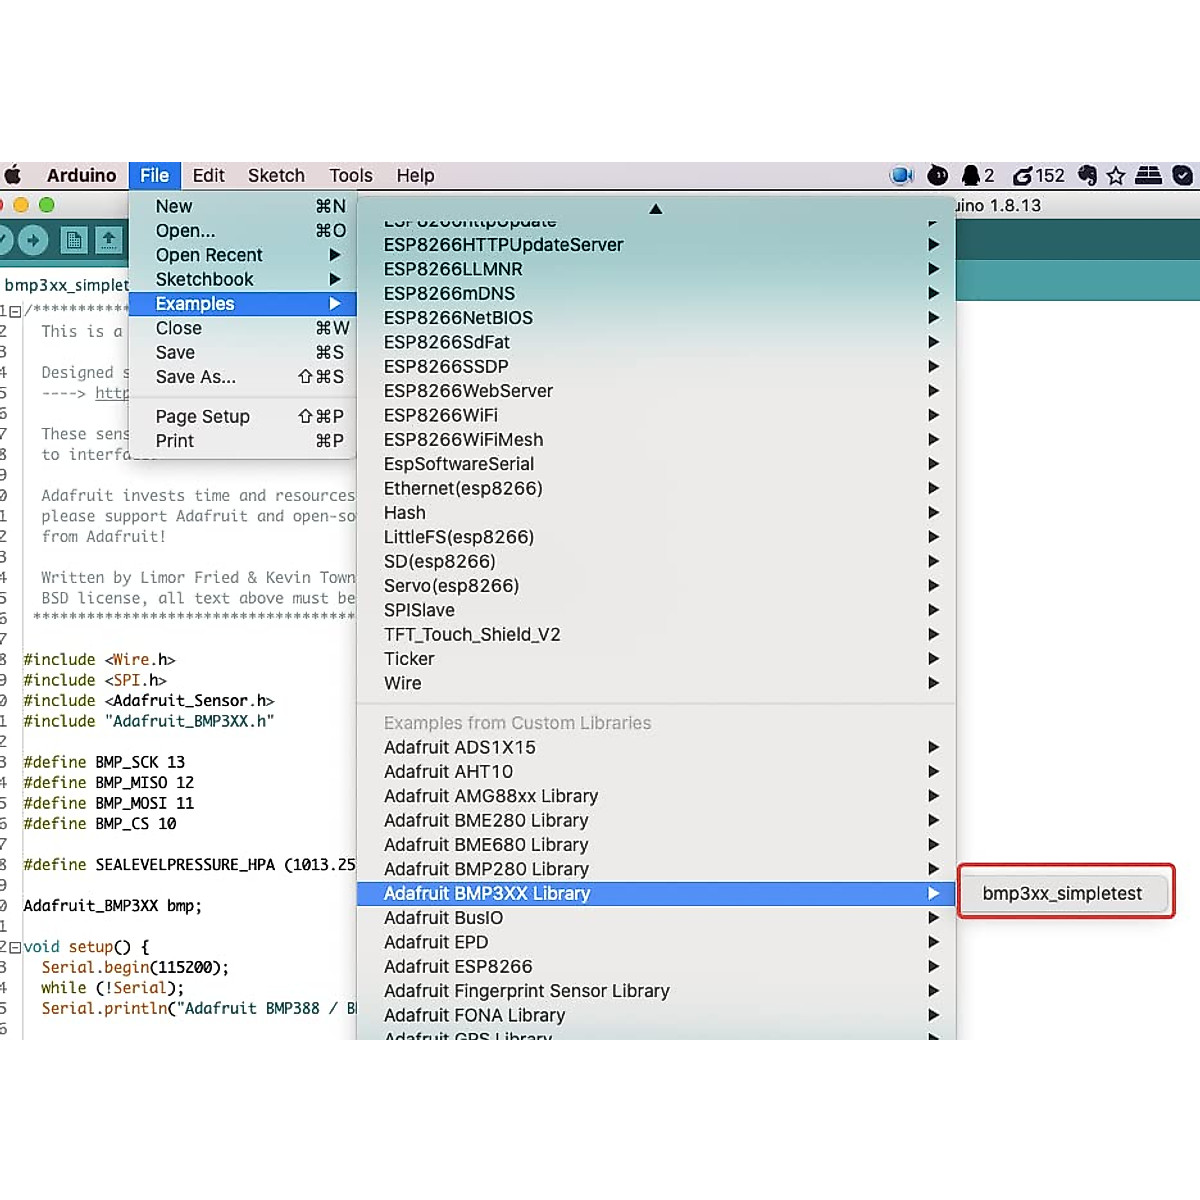Click the star icon in menu bar
Viewport: 1200px width, 1200px height.
[1116, 176]
